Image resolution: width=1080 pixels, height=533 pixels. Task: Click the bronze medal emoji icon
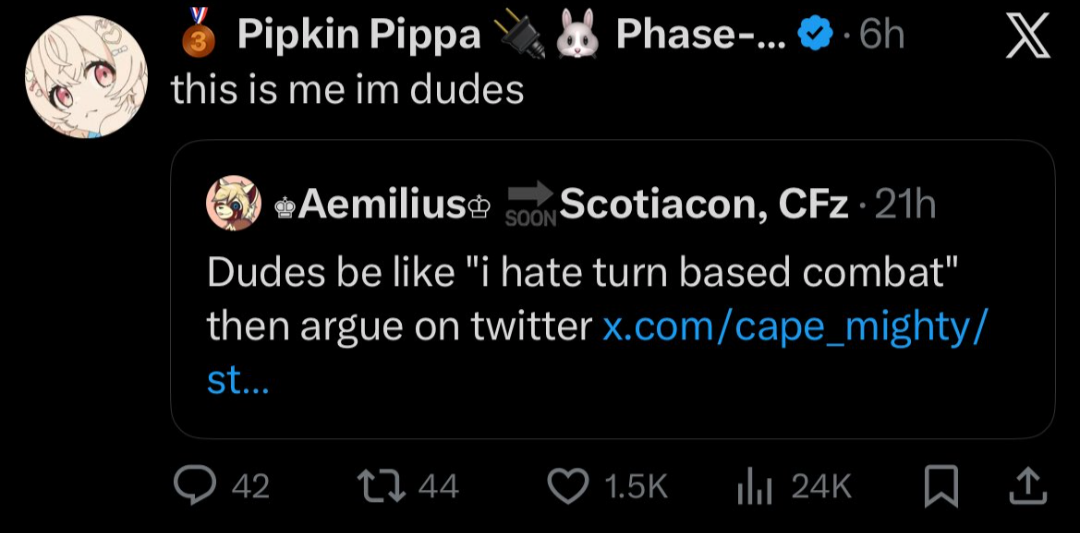[x=198, y=32]
